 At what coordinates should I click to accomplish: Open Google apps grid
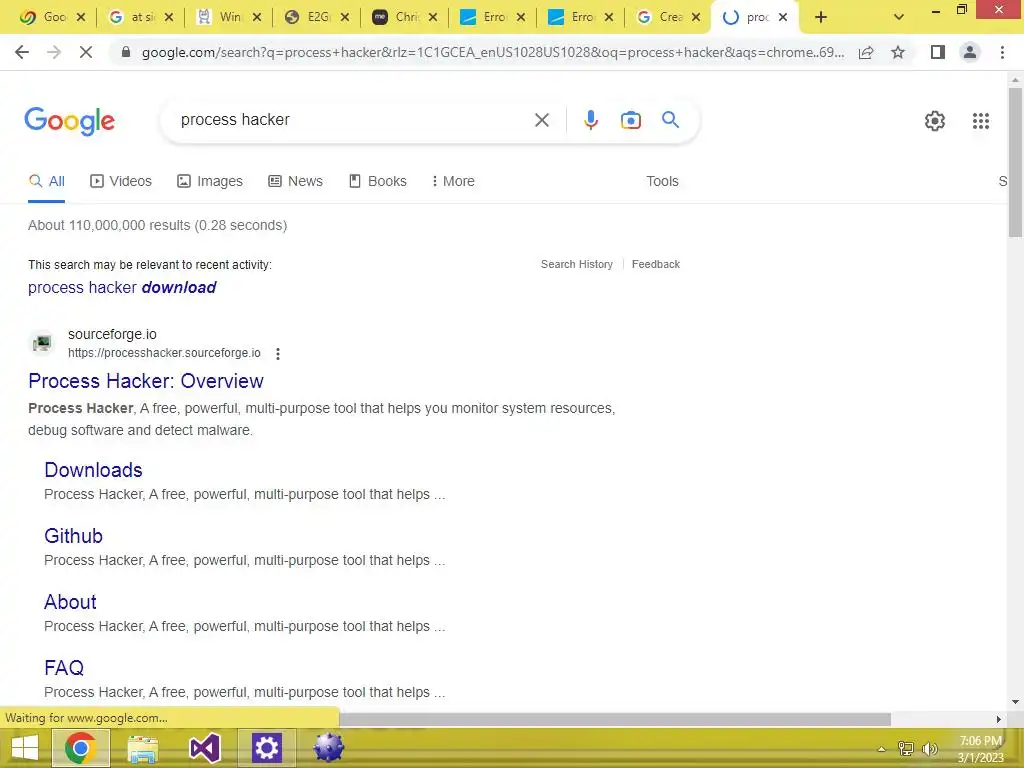pos(980,121)
